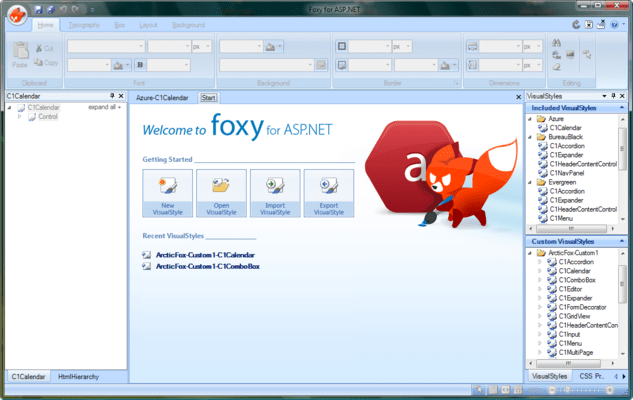Click expand all in C1Calendar panel
Screen dimensions: 633x400
[x=105, y=107]
